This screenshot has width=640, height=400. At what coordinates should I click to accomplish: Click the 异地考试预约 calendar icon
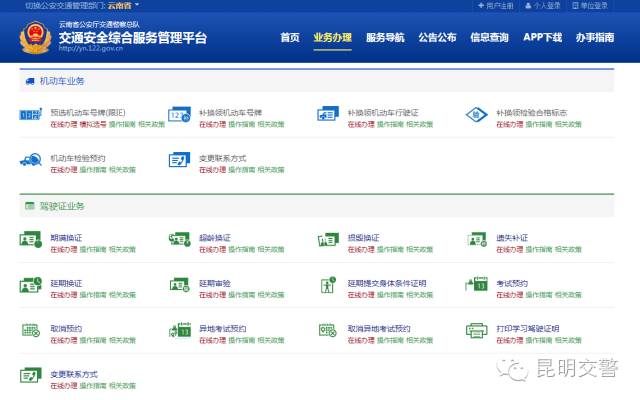[180, 330]
